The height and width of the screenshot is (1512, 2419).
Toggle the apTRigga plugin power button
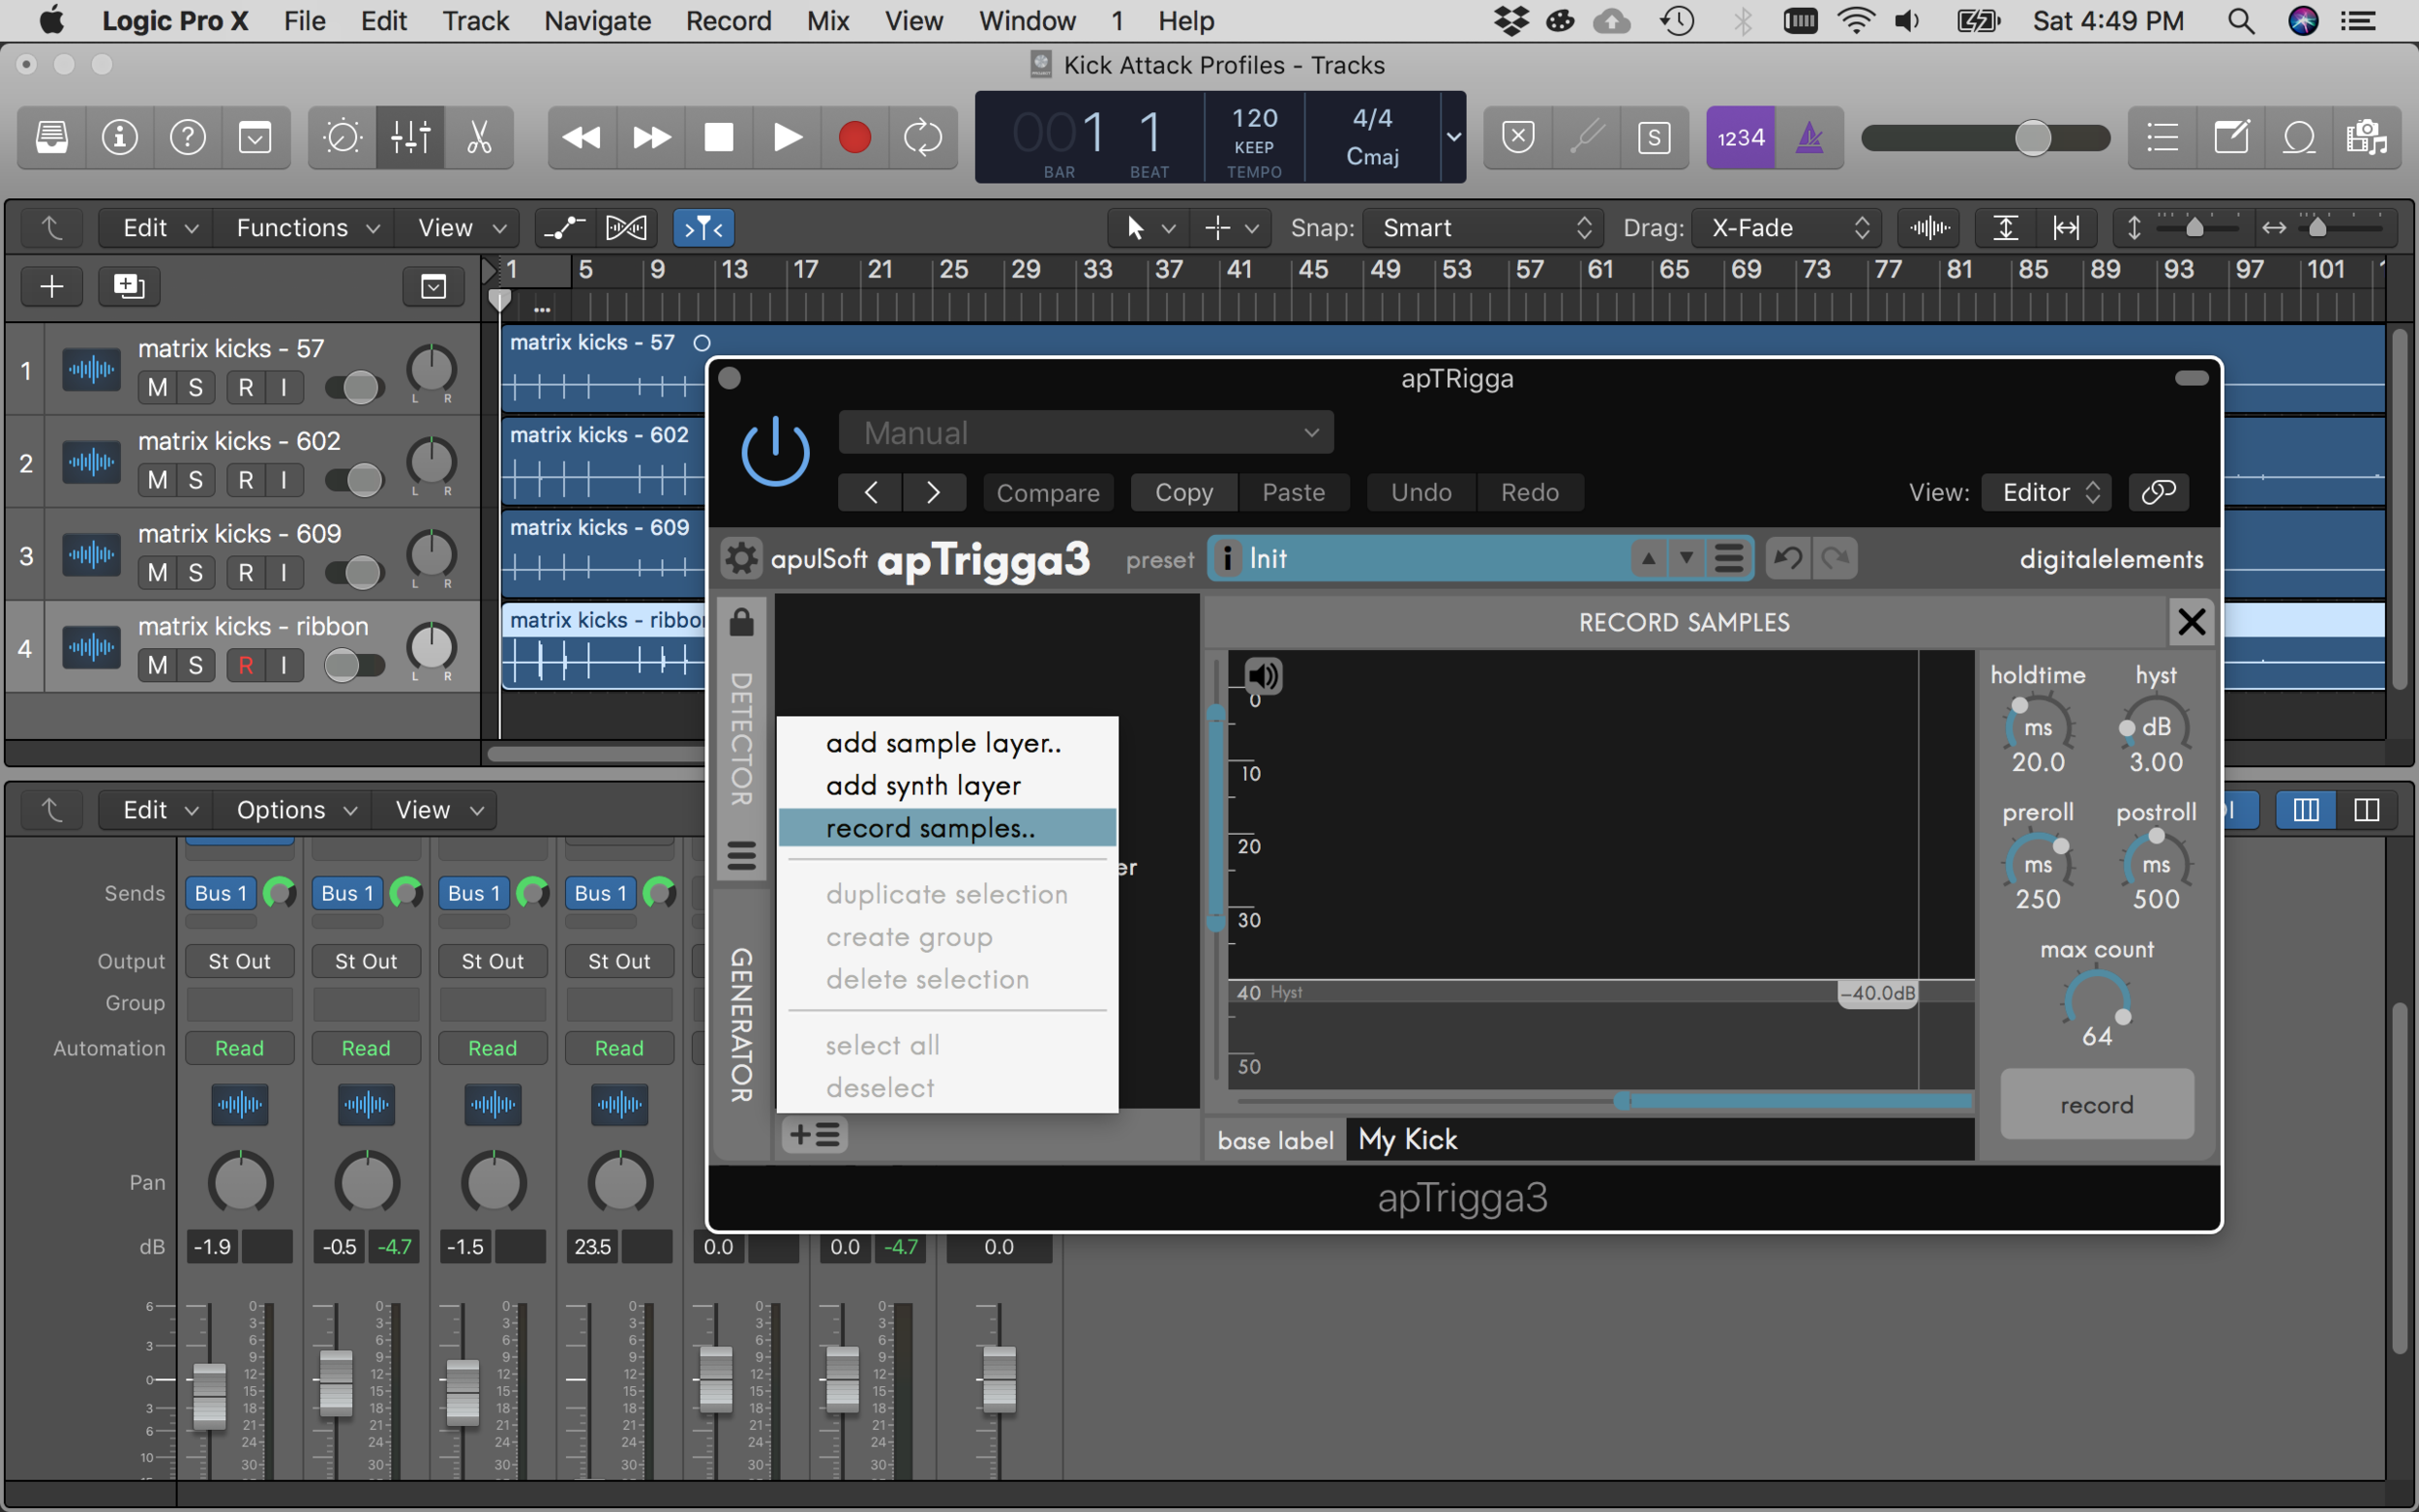pos(775,452)
